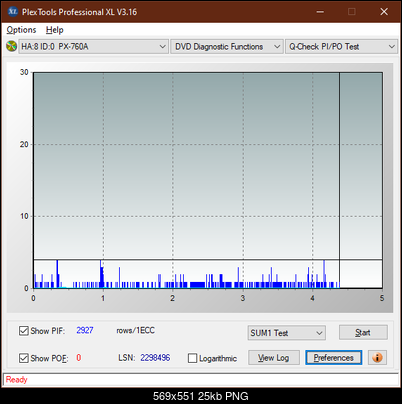Viewport: 402px width, 404px height.
Task: Open the Help menu
Action: (x=55, y=30)
